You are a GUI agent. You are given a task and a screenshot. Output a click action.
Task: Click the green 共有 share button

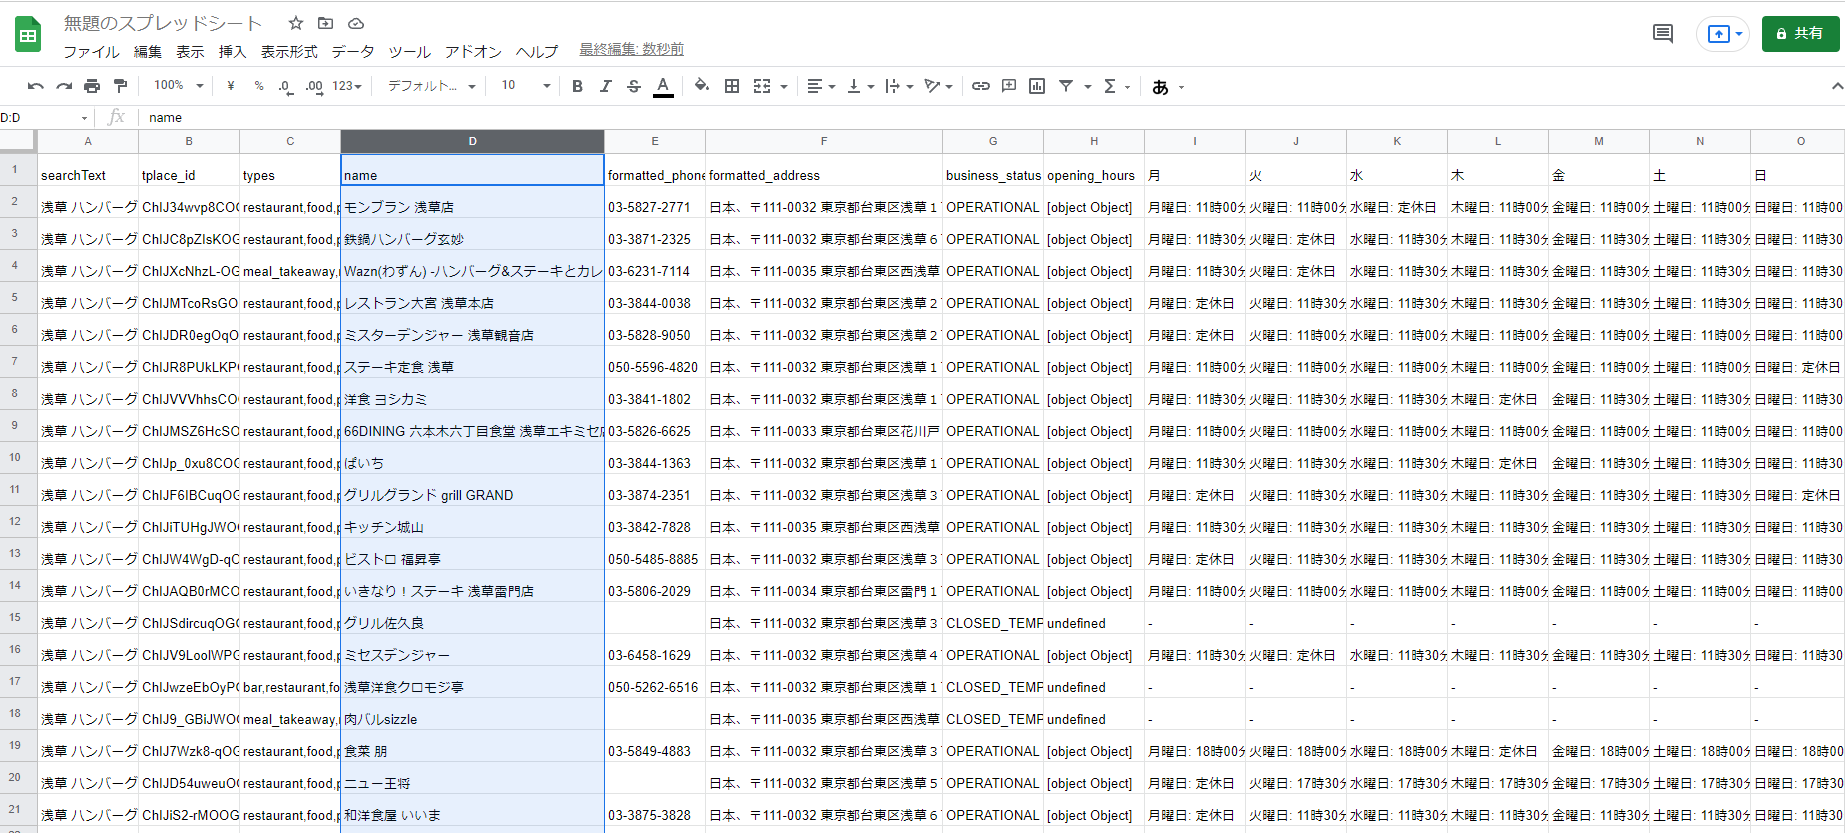[1800, 34]
